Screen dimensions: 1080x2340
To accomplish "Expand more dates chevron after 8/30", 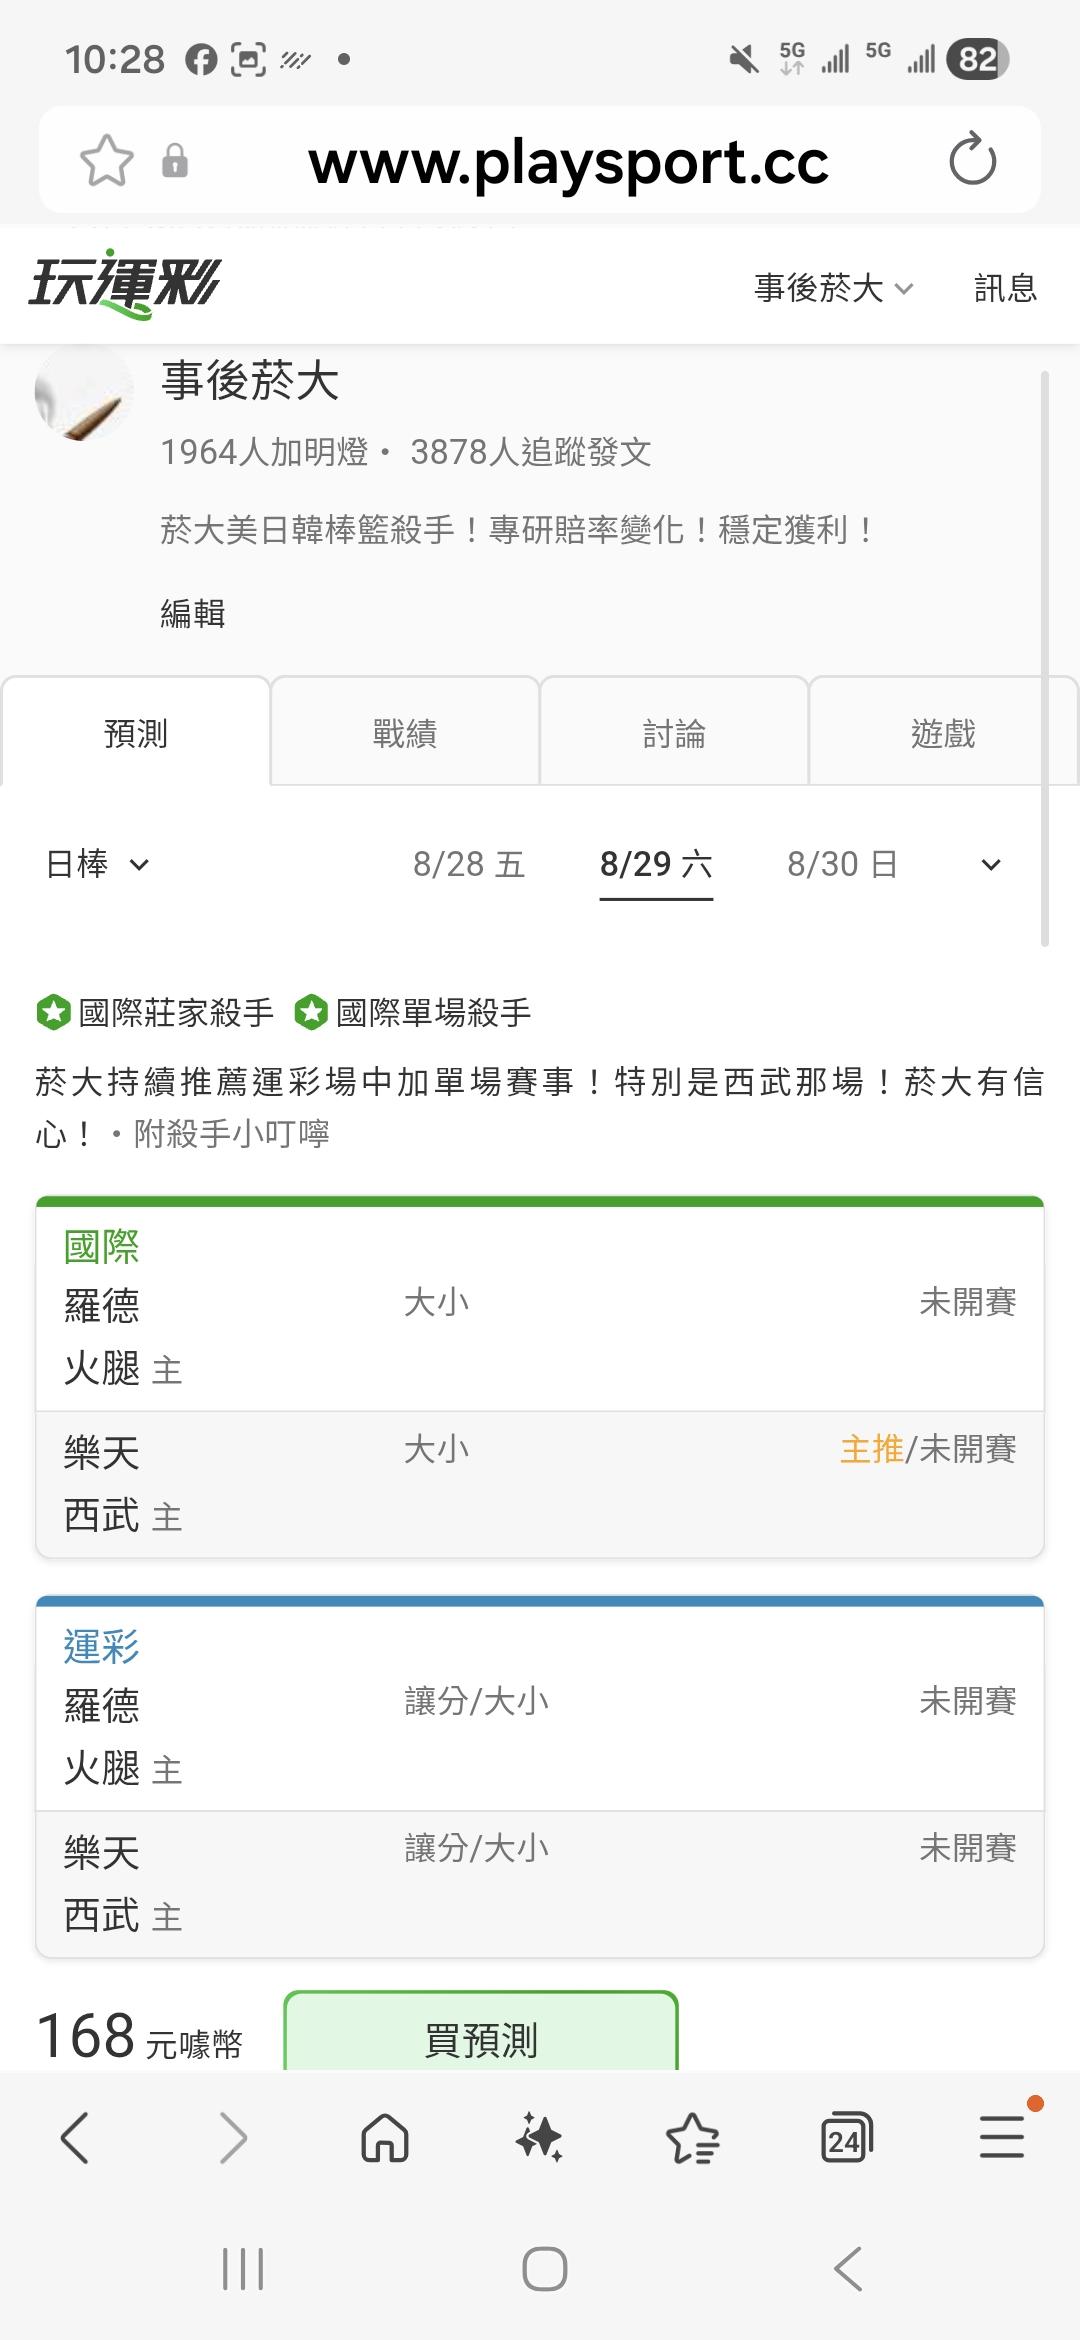I will coord(991,865).
